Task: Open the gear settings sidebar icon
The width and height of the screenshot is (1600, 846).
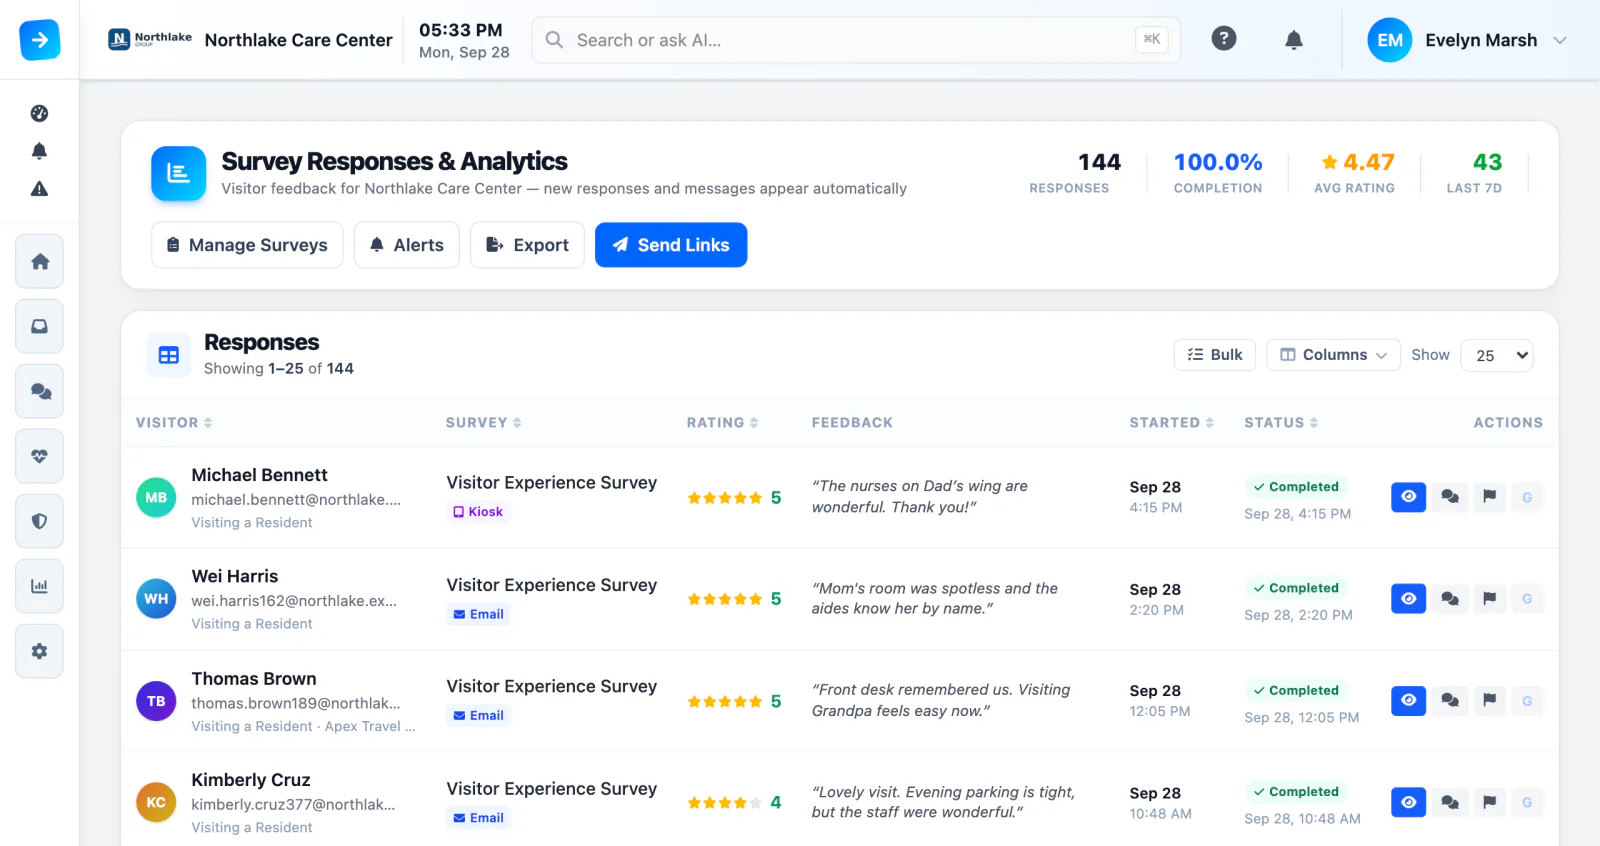Action: (39, 651)
